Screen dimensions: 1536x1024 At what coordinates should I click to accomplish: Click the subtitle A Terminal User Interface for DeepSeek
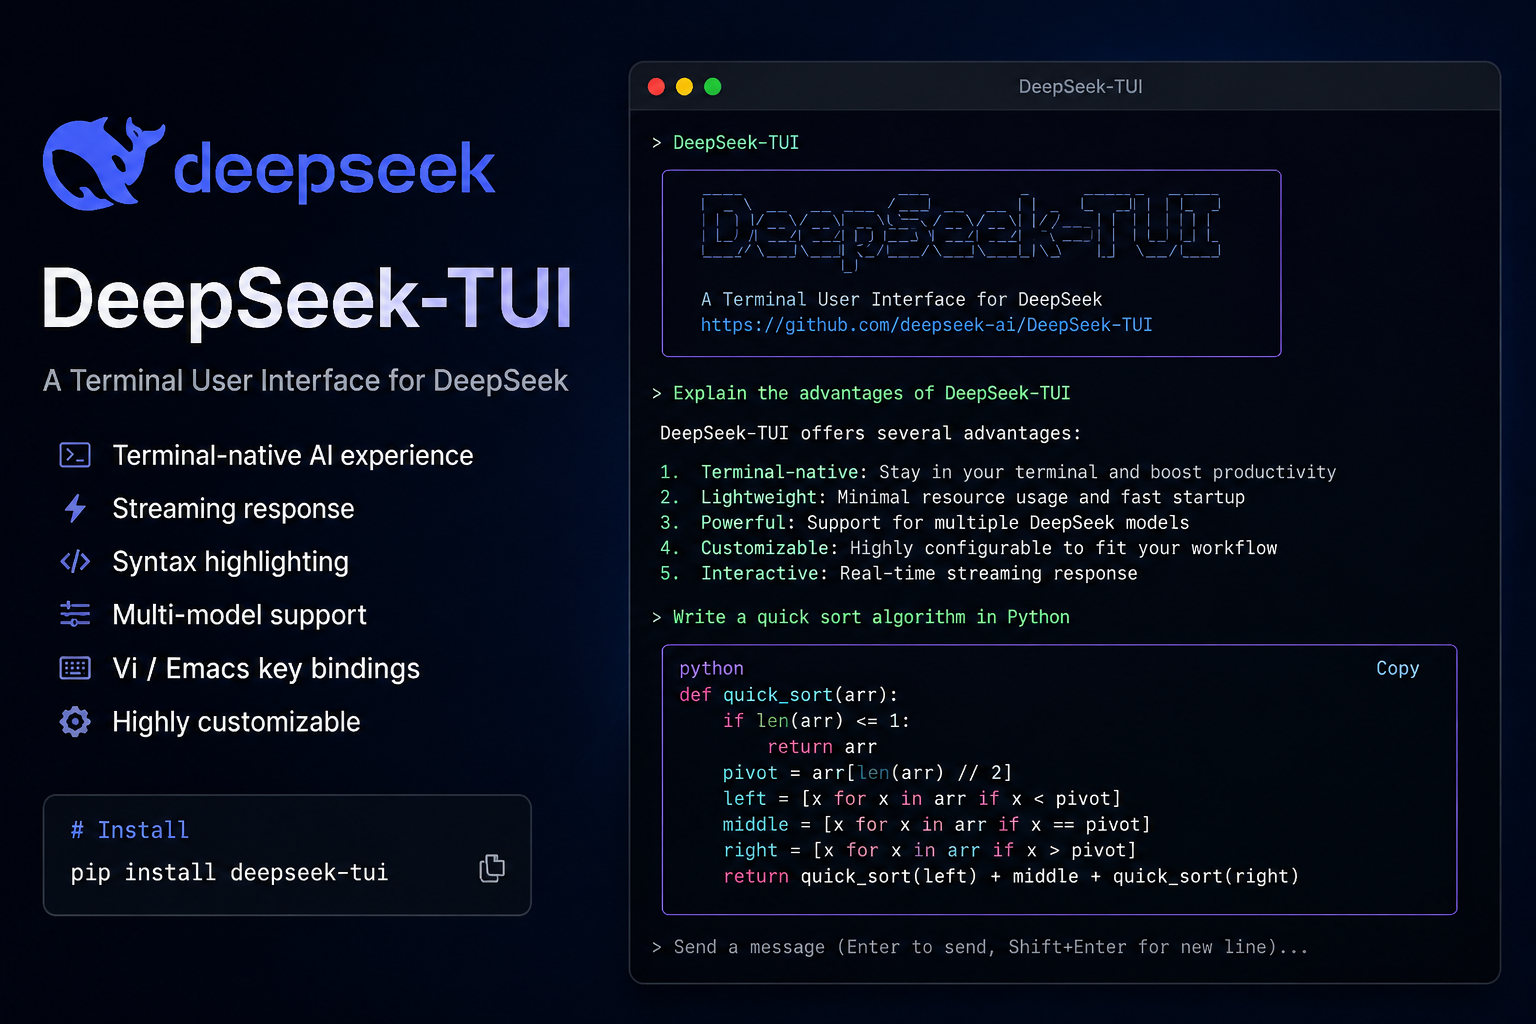click(306, 381)
